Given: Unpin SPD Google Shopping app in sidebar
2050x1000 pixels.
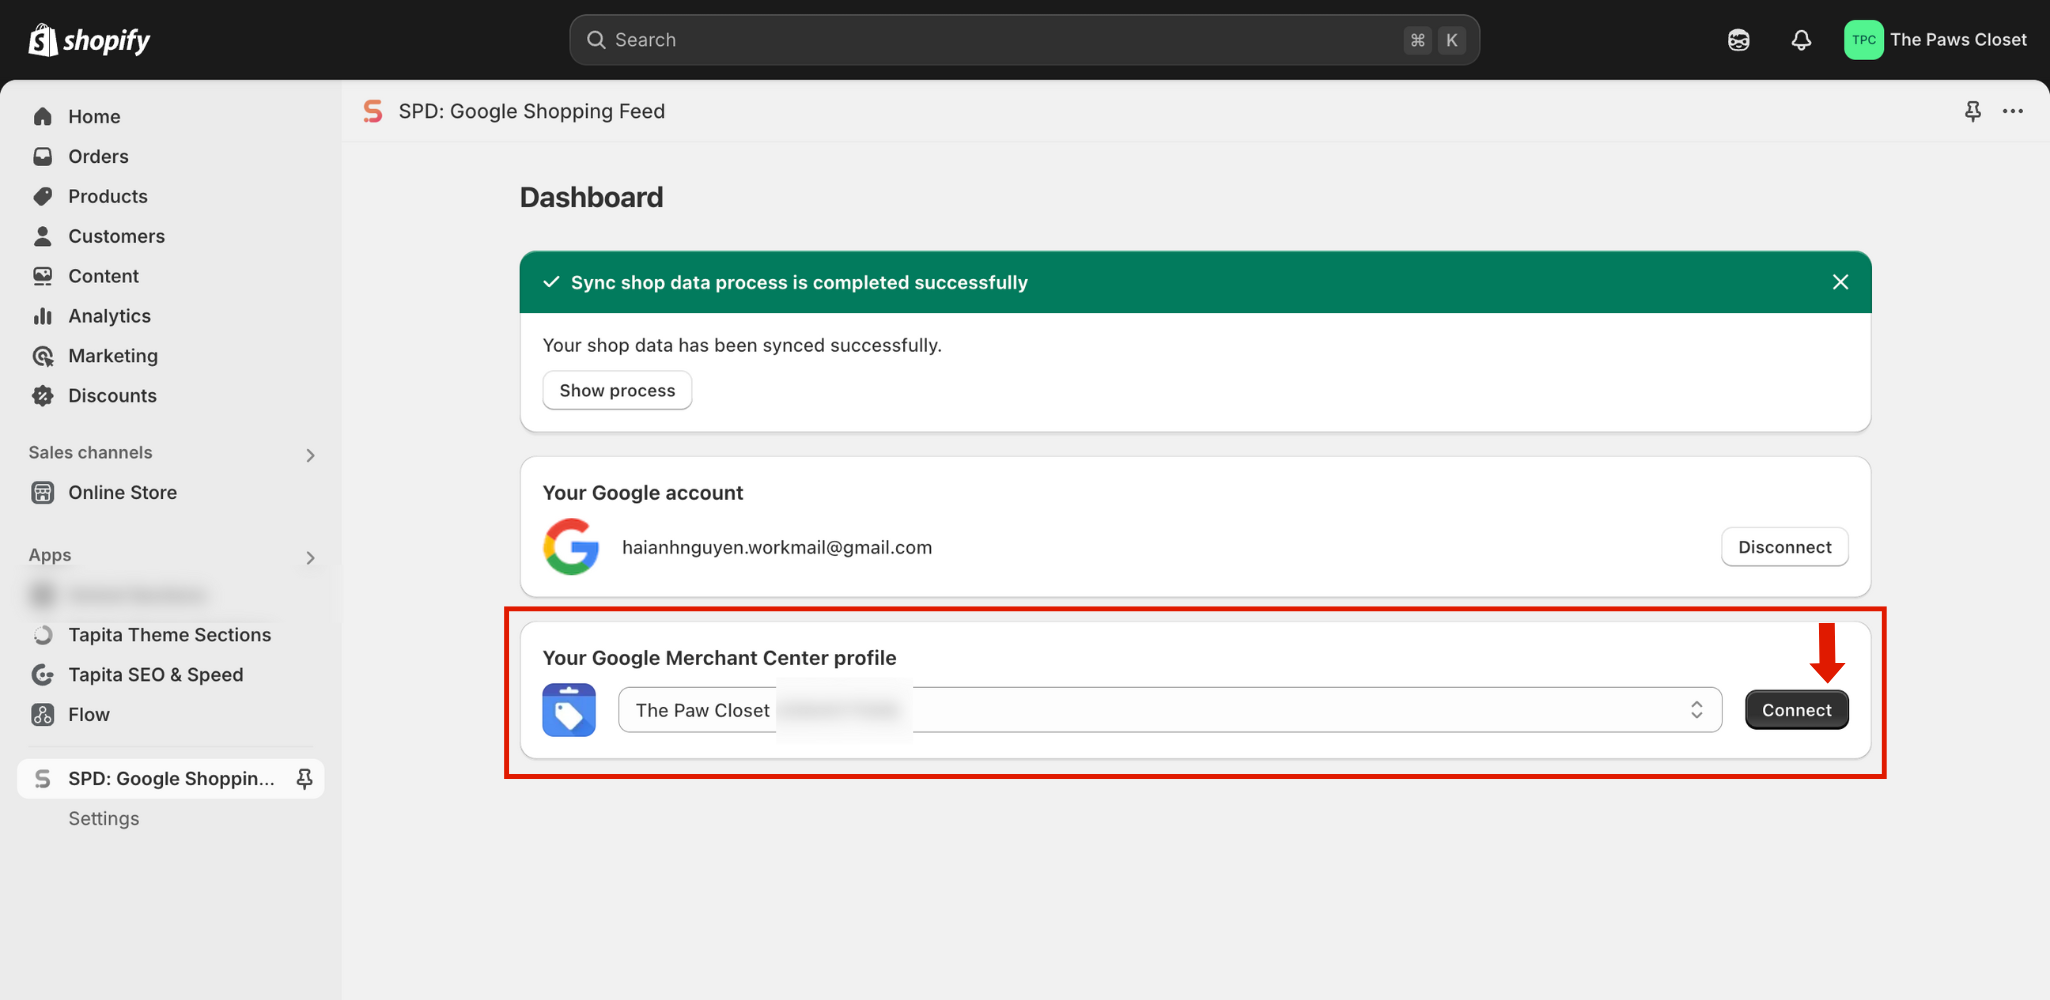Looking at the screenshot, I should click(305, 779).
